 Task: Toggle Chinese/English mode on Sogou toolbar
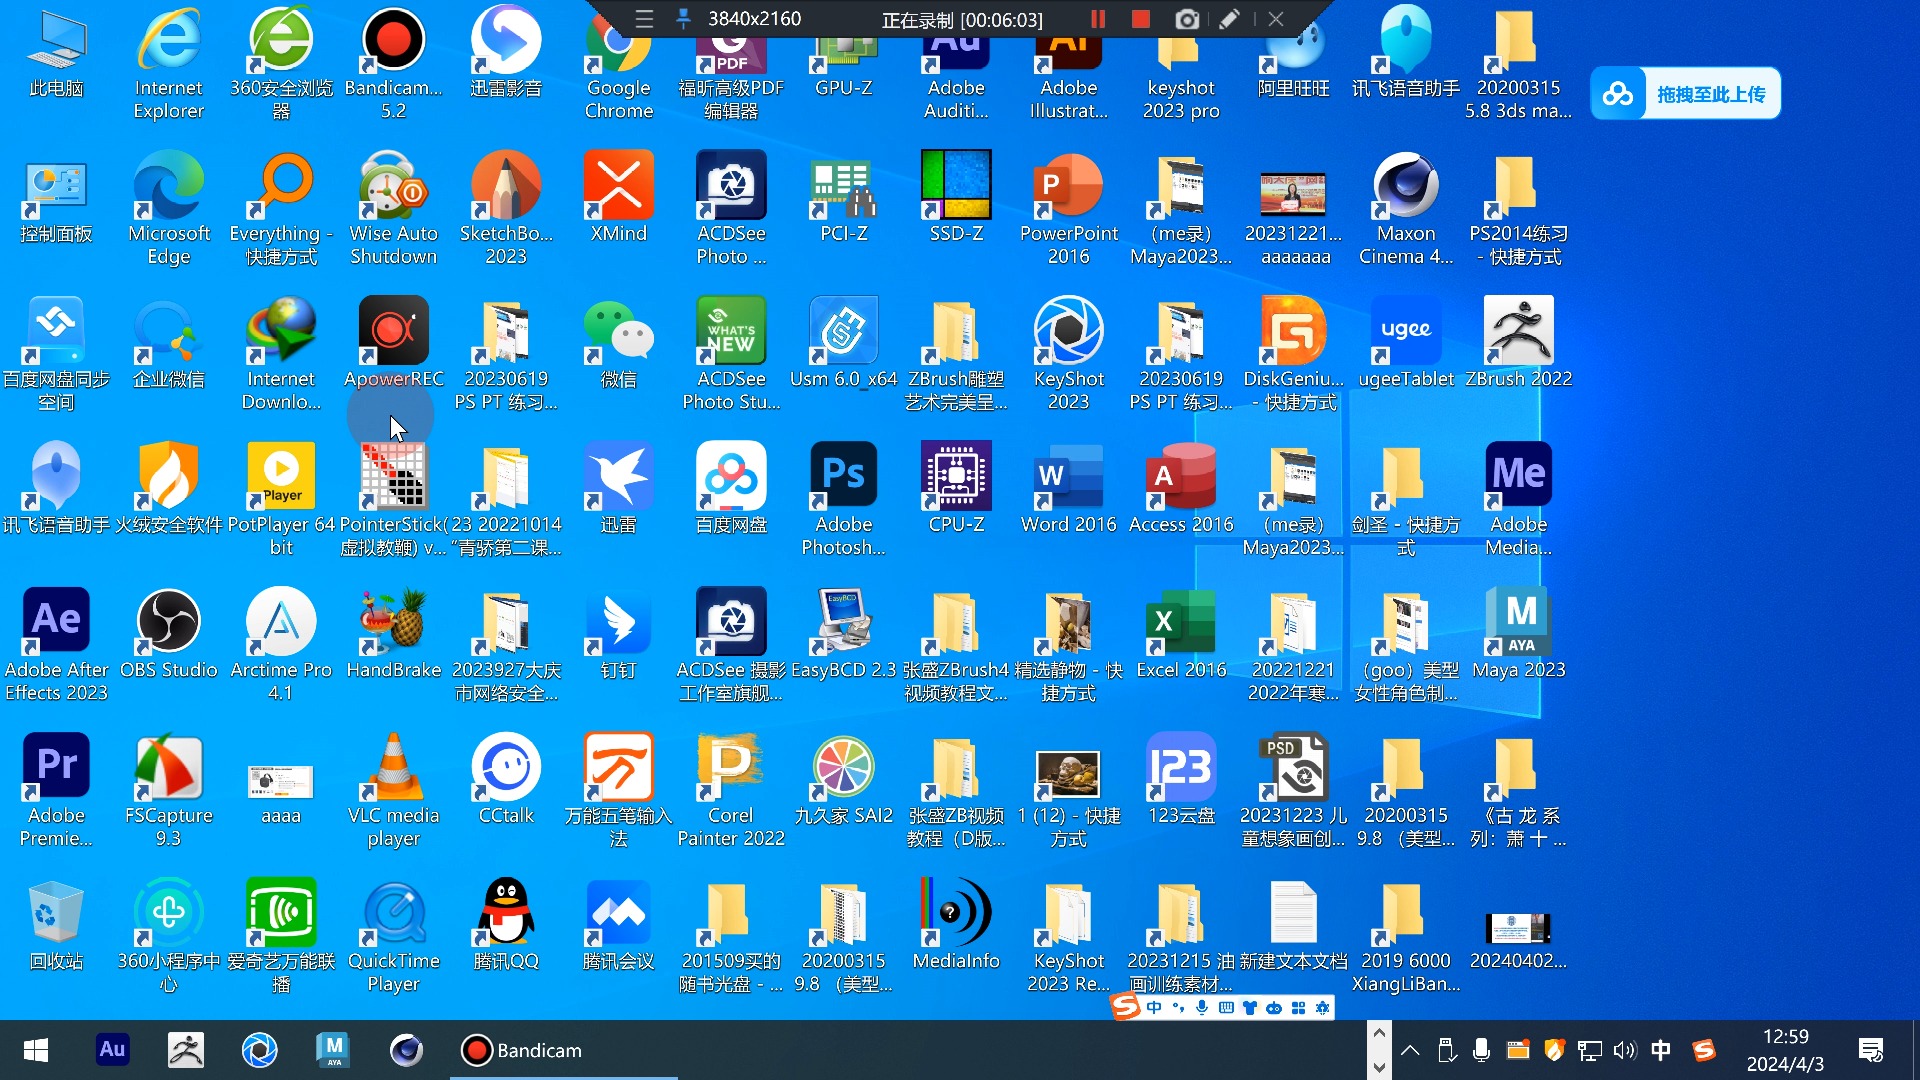[1154, 1008]
